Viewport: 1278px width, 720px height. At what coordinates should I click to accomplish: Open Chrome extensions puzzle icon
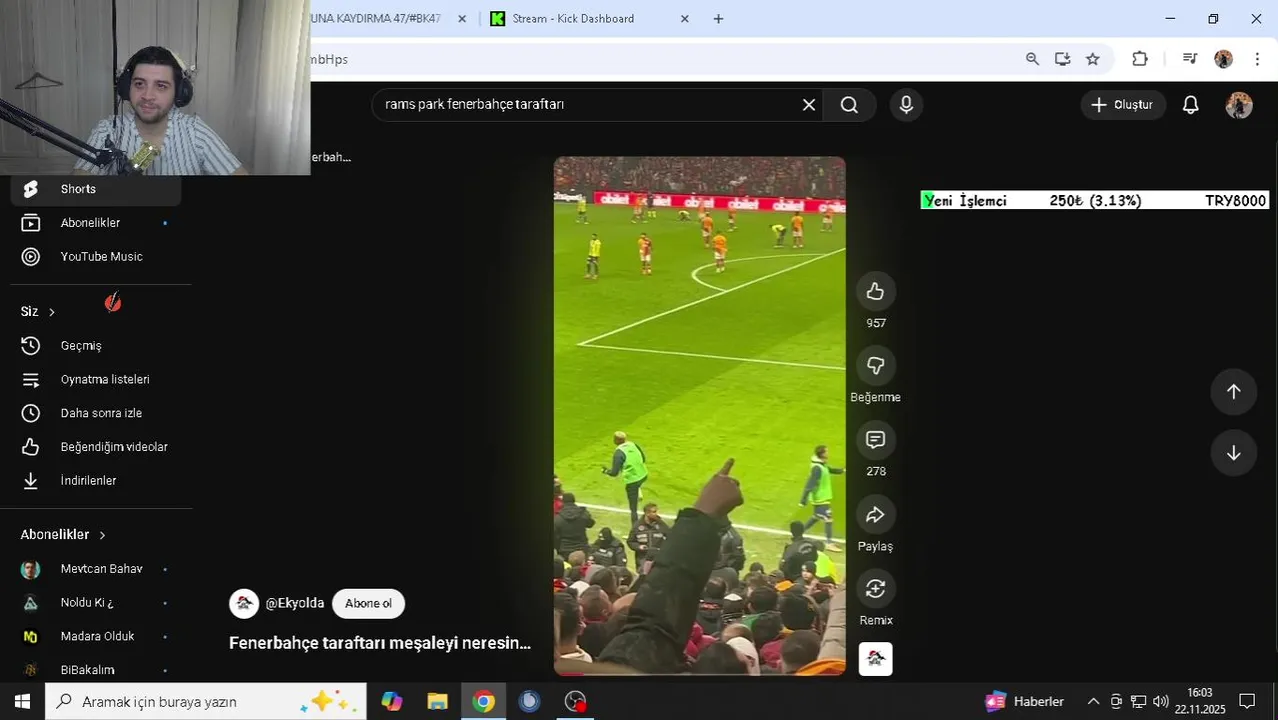1140,59
